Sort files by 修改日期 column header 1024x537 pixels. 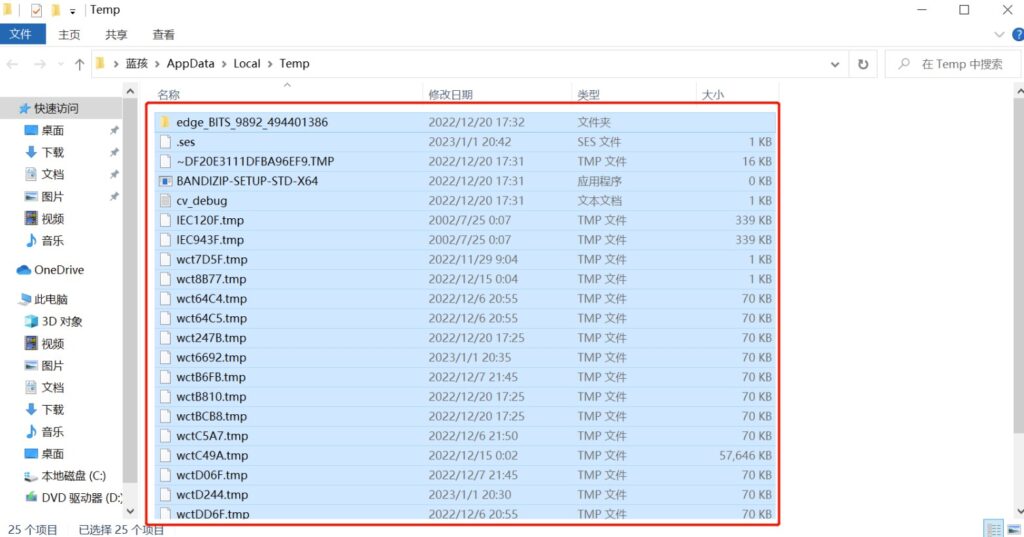pos(450,95)
